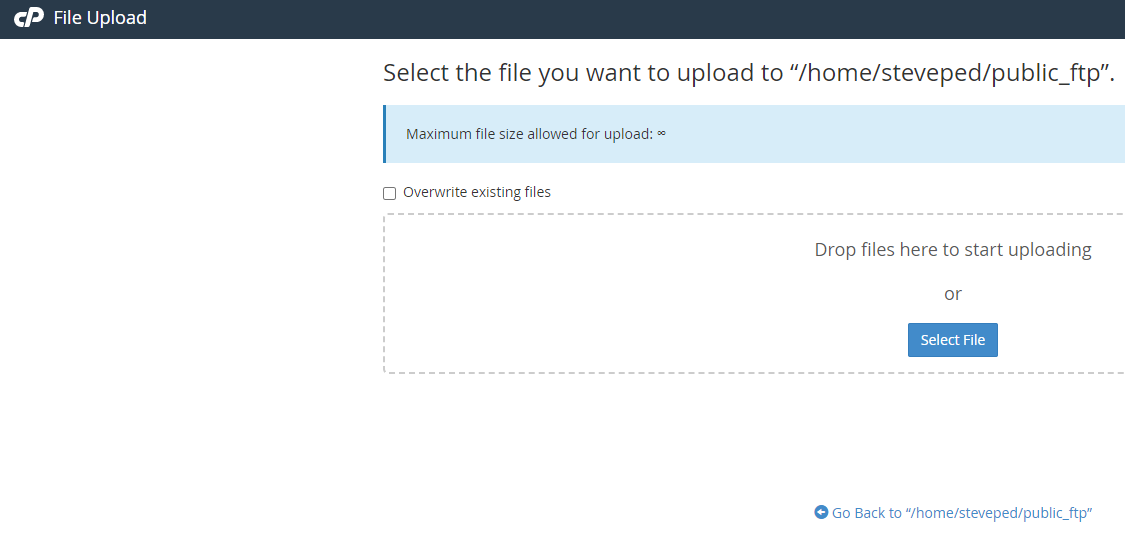Click the infinity symbol in the banner
Image resolution: width=1125 pixels, height=542 pixels.
pos(661,133)
